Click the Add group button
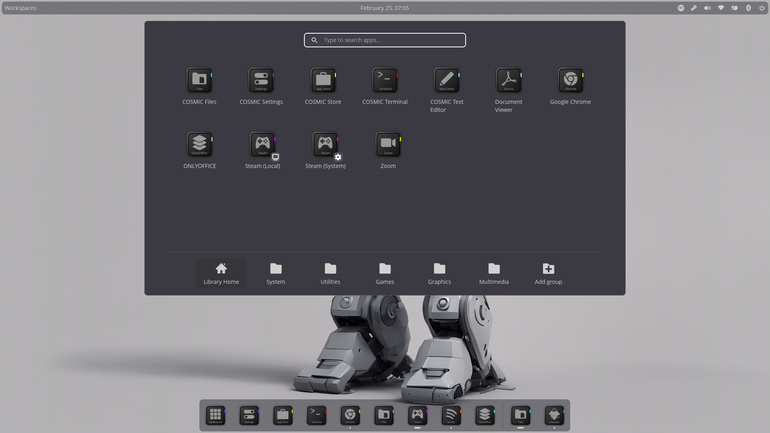This screenshot has width=770, height=433. tap(549, 273)
